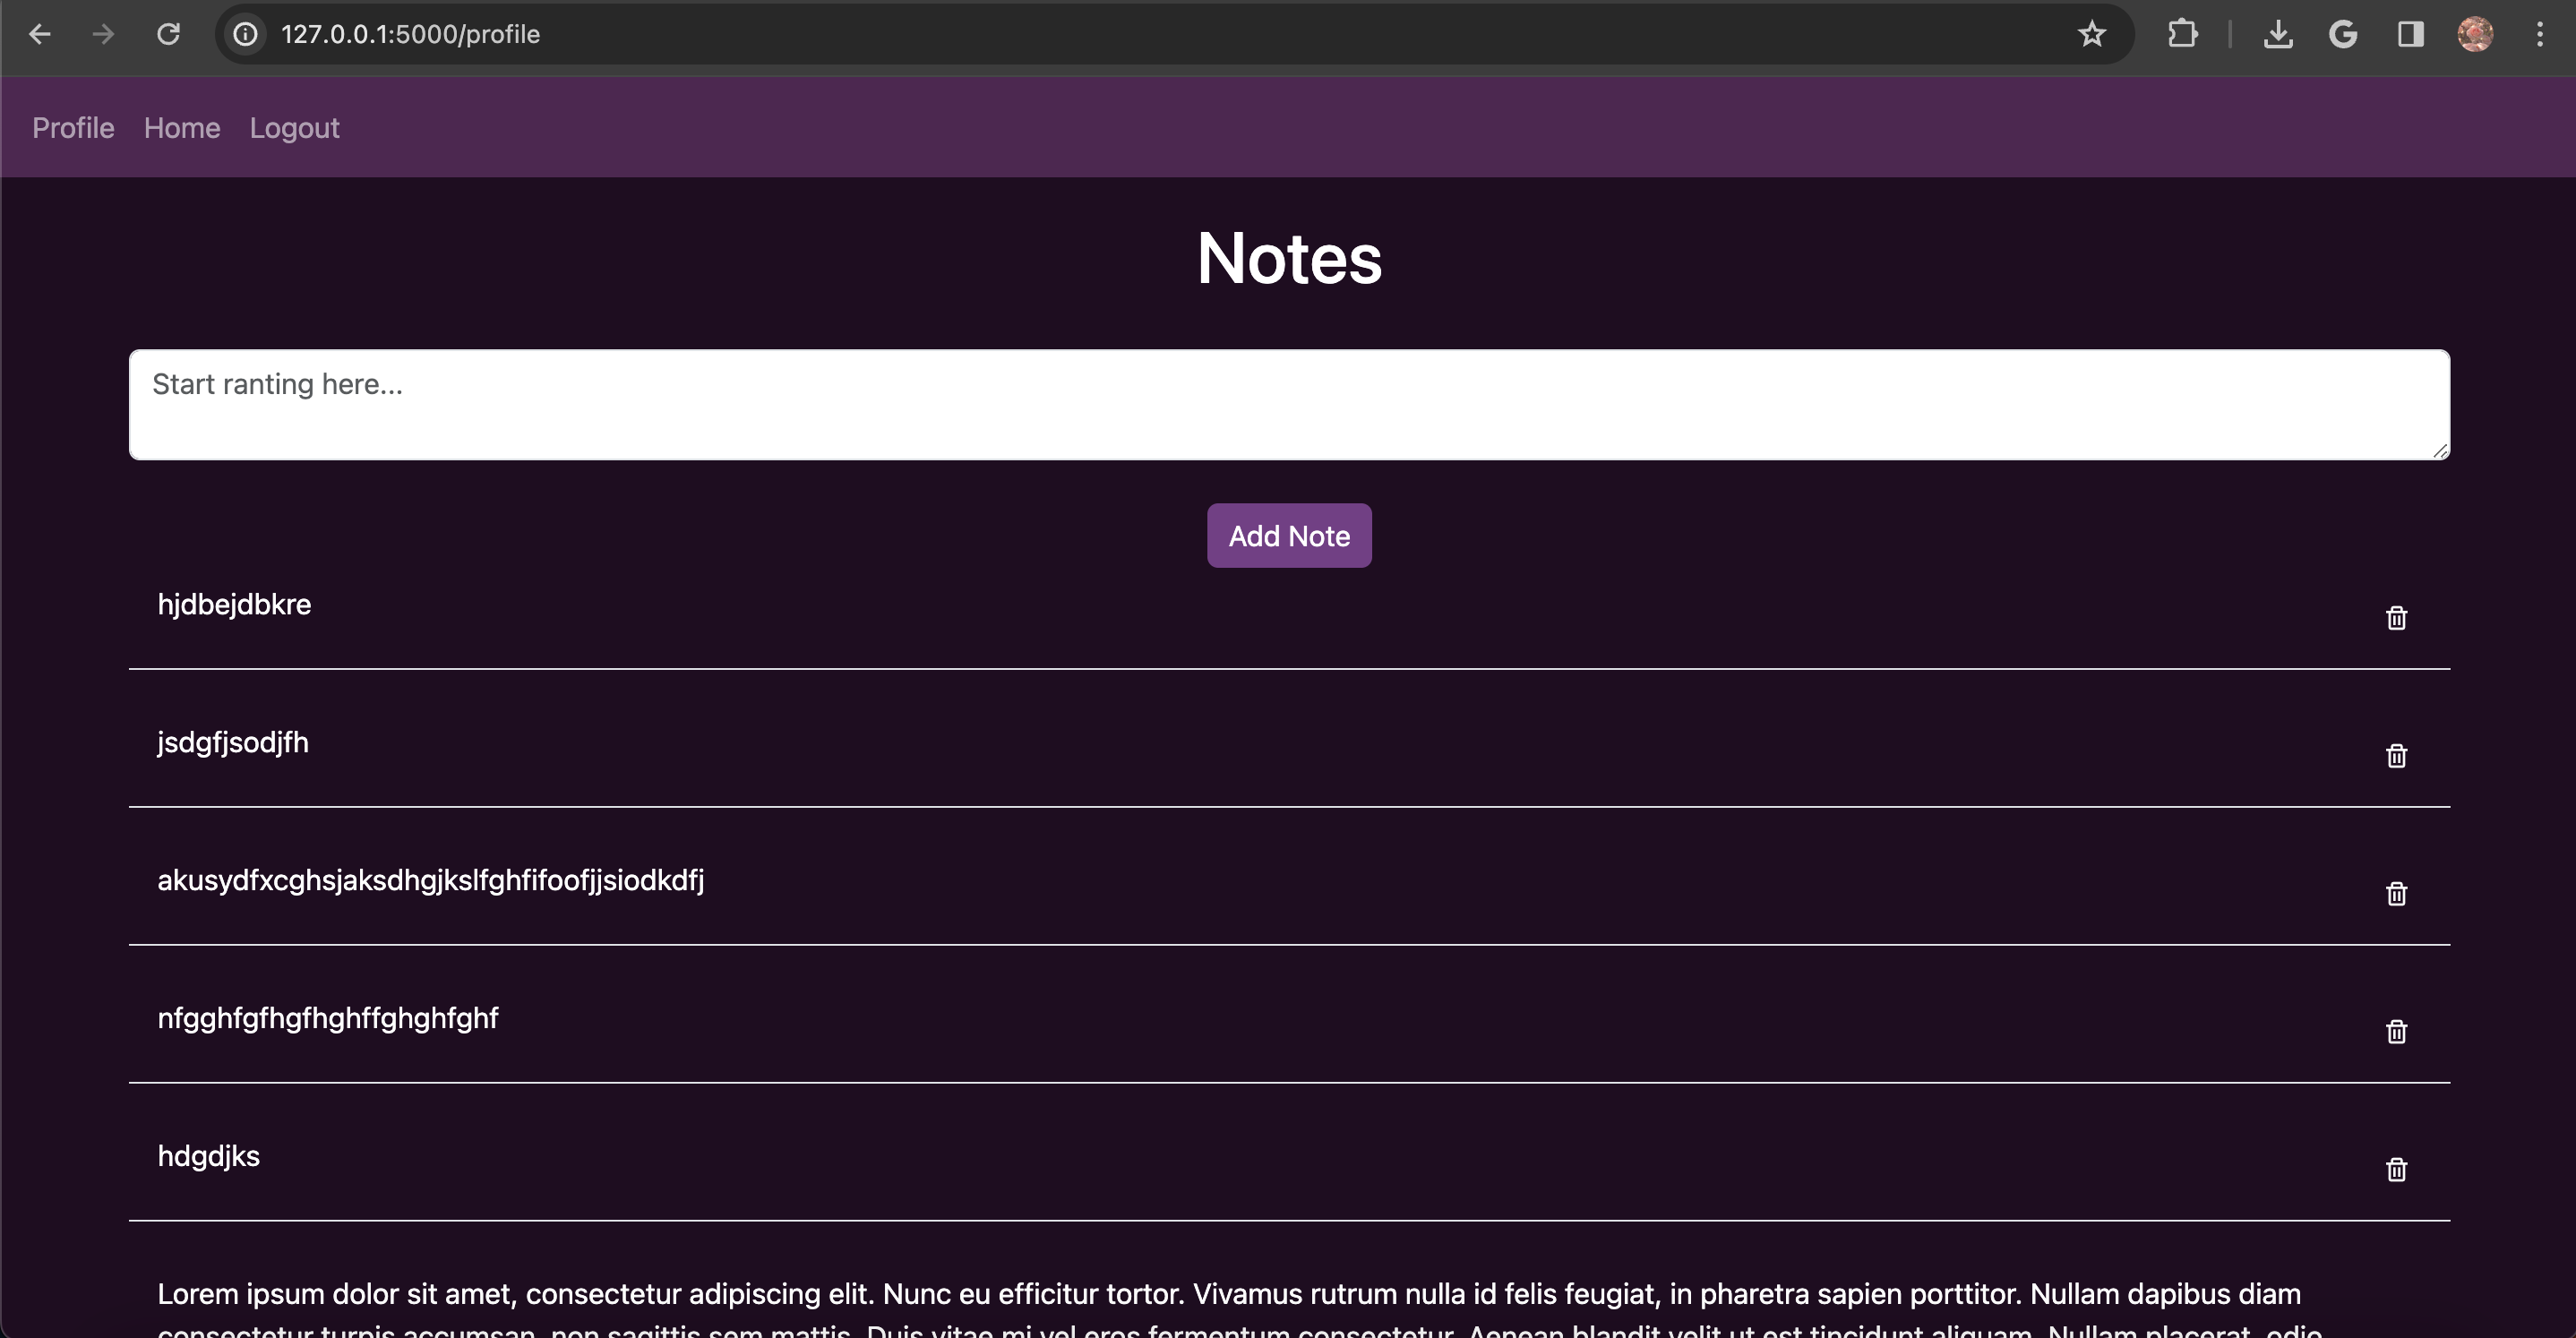Trash the 'hdgdjks' note
This screenshot has height=1338, width=2576.
[x=2396, y=1169]
